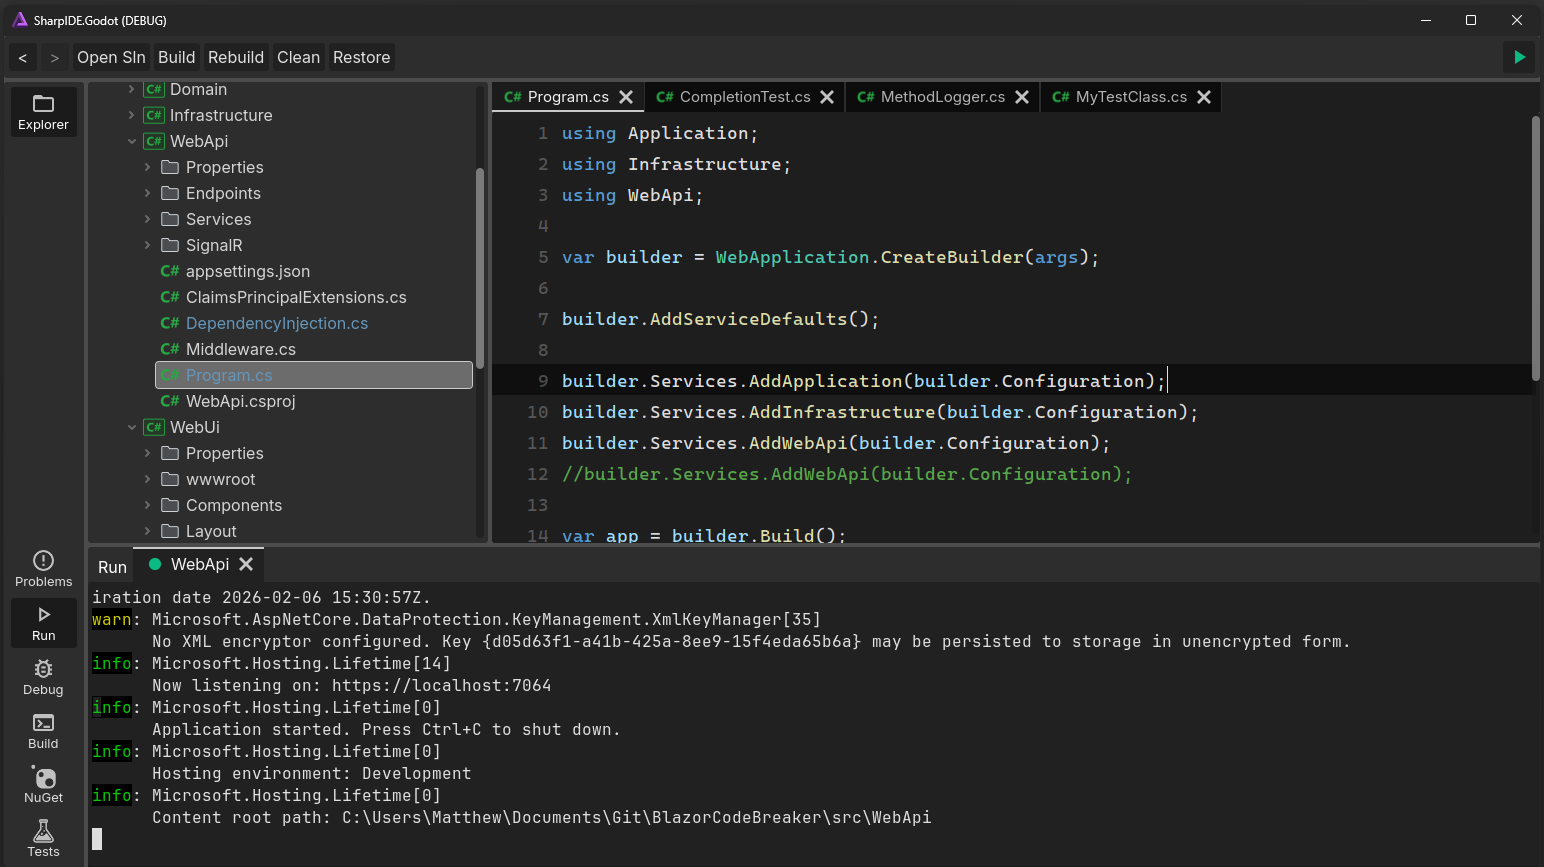Close the MethodLogger.cs tab
This screenshot has height=867, width=1544.
(x=1022, y=97)
